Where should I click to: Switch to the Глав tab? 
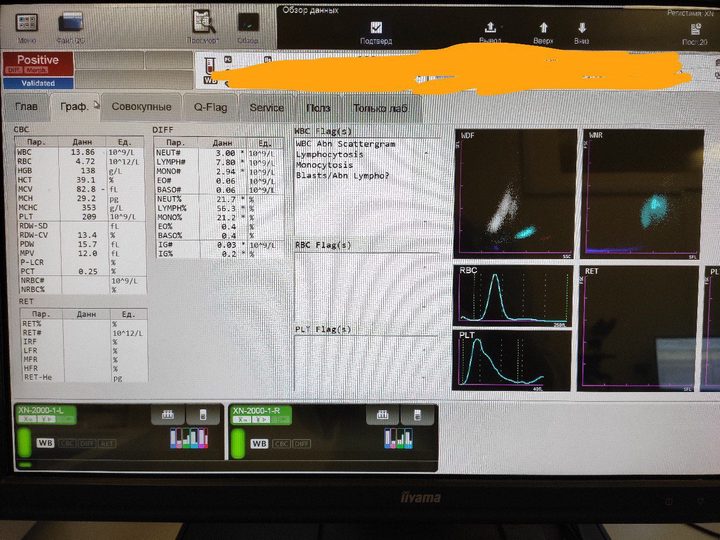(x=26, y=107)
